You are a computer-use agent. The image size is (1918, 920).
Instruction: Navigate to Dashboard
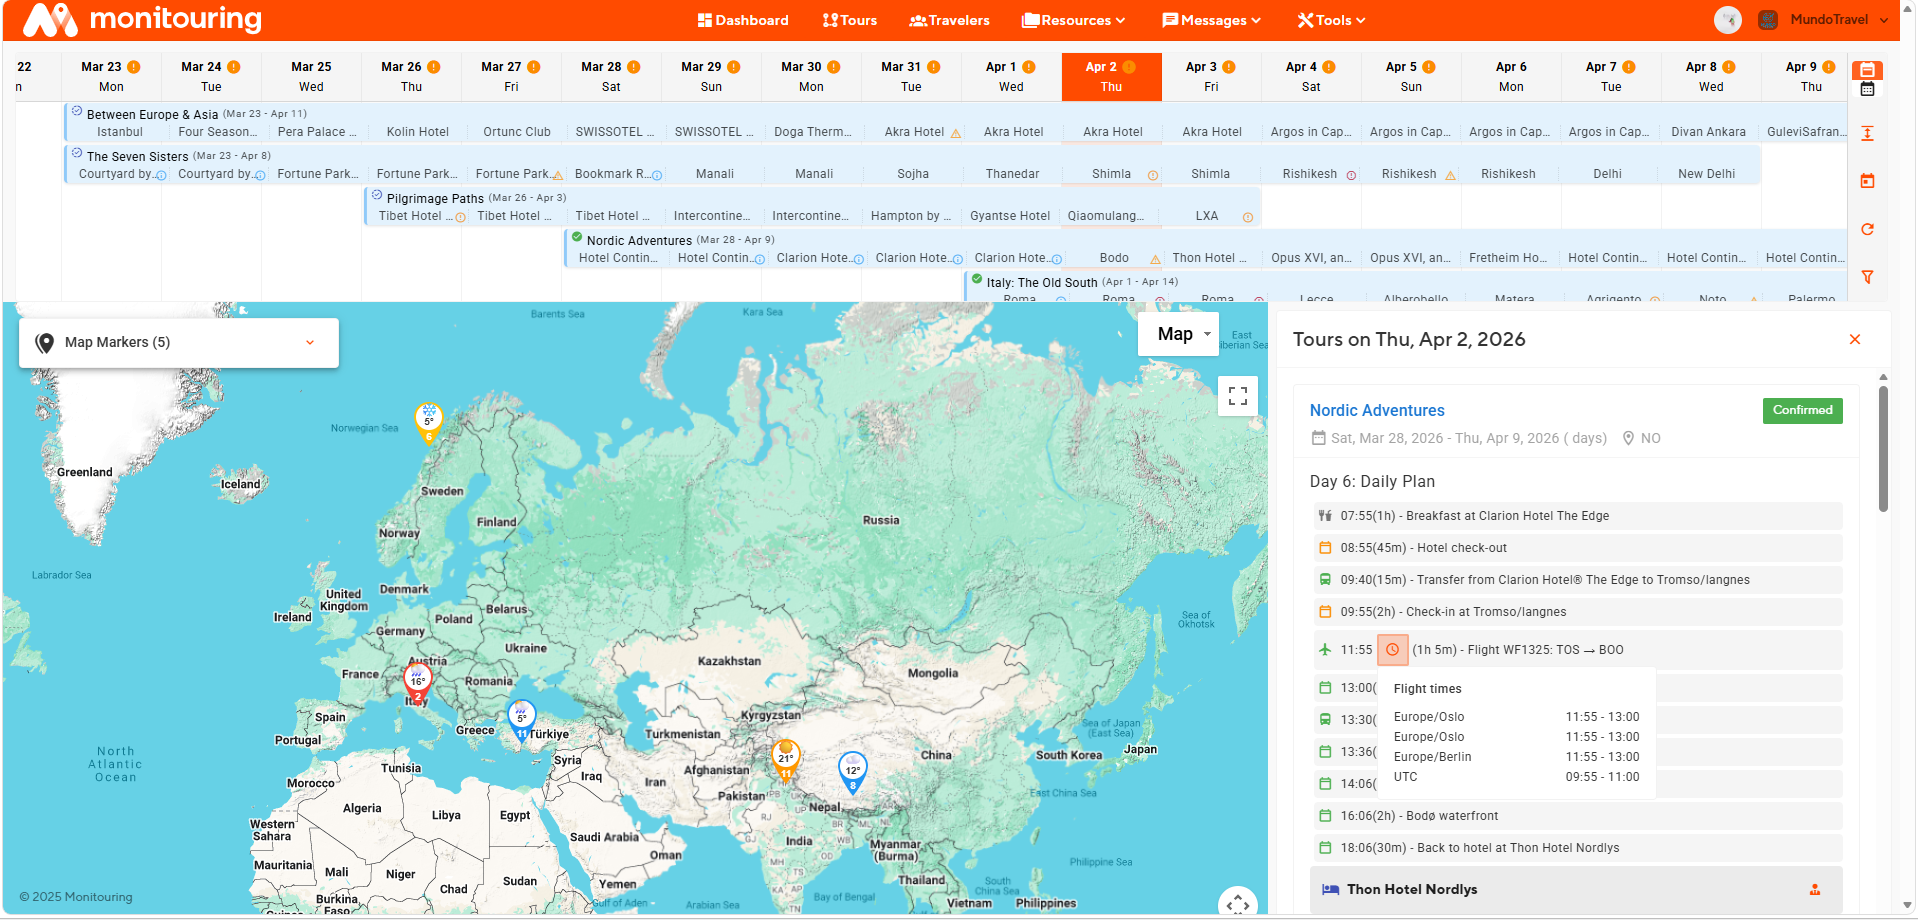coord(743,19)
